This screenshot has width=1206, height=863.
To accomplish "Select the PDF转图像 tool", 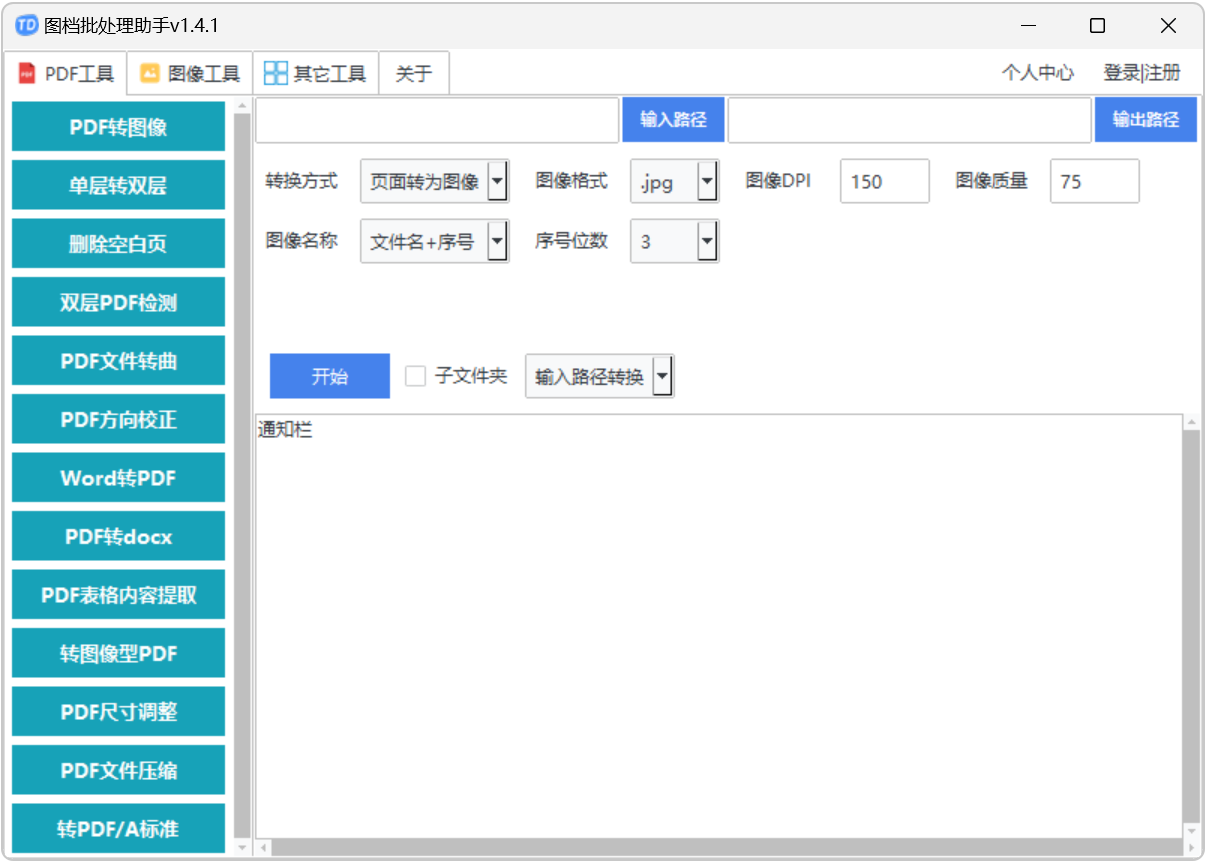I will tap(118, 127).
